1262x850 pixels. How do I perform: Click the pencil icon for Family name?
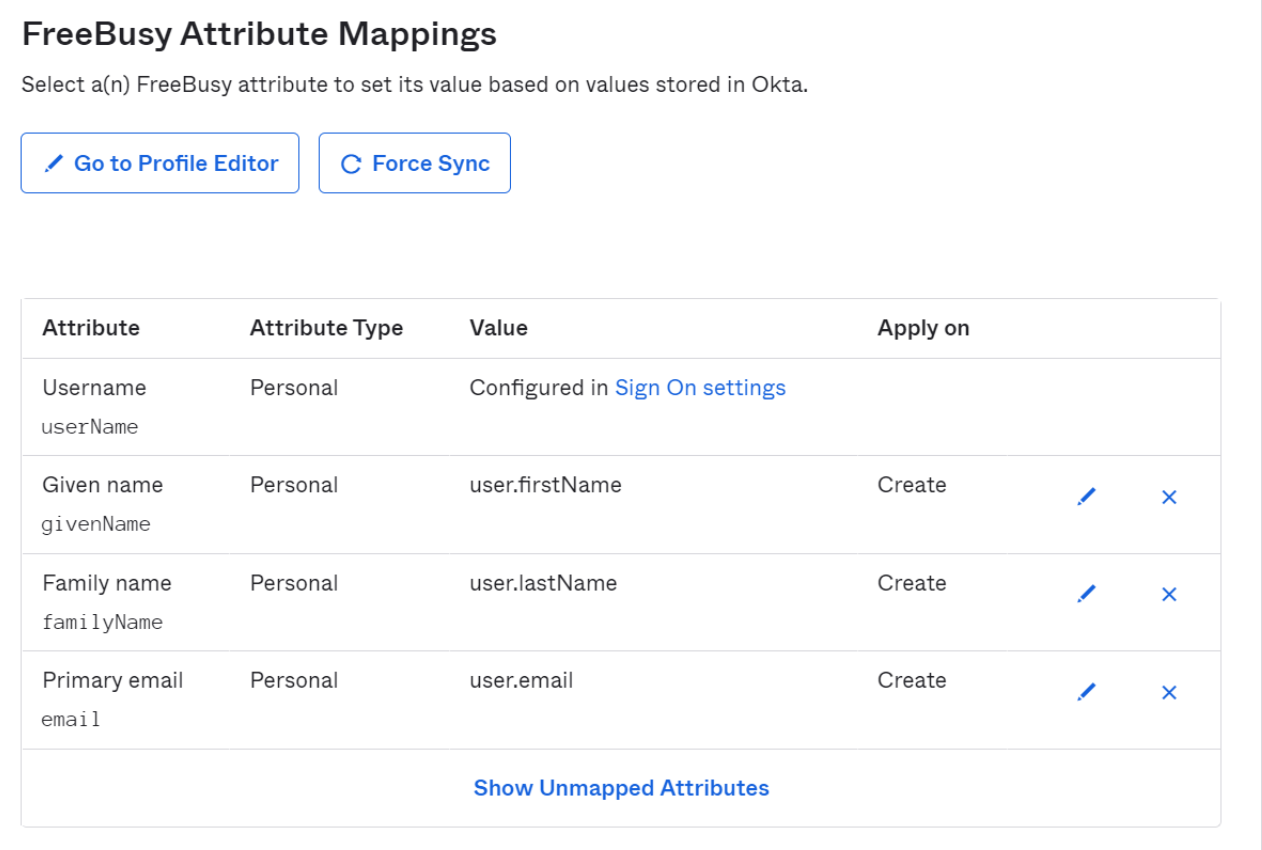click(1087, 594)
